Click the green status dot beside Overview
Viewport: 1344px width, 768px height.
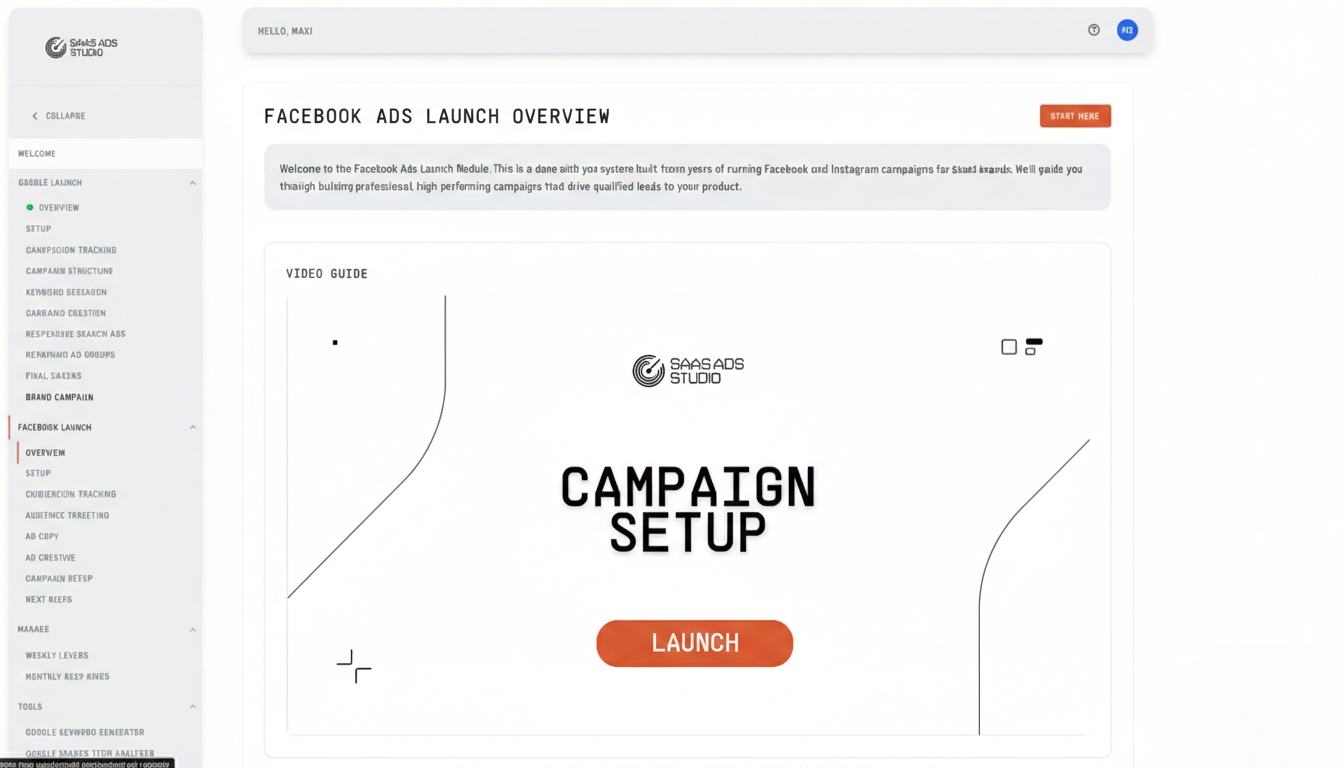tap(29, 207)
